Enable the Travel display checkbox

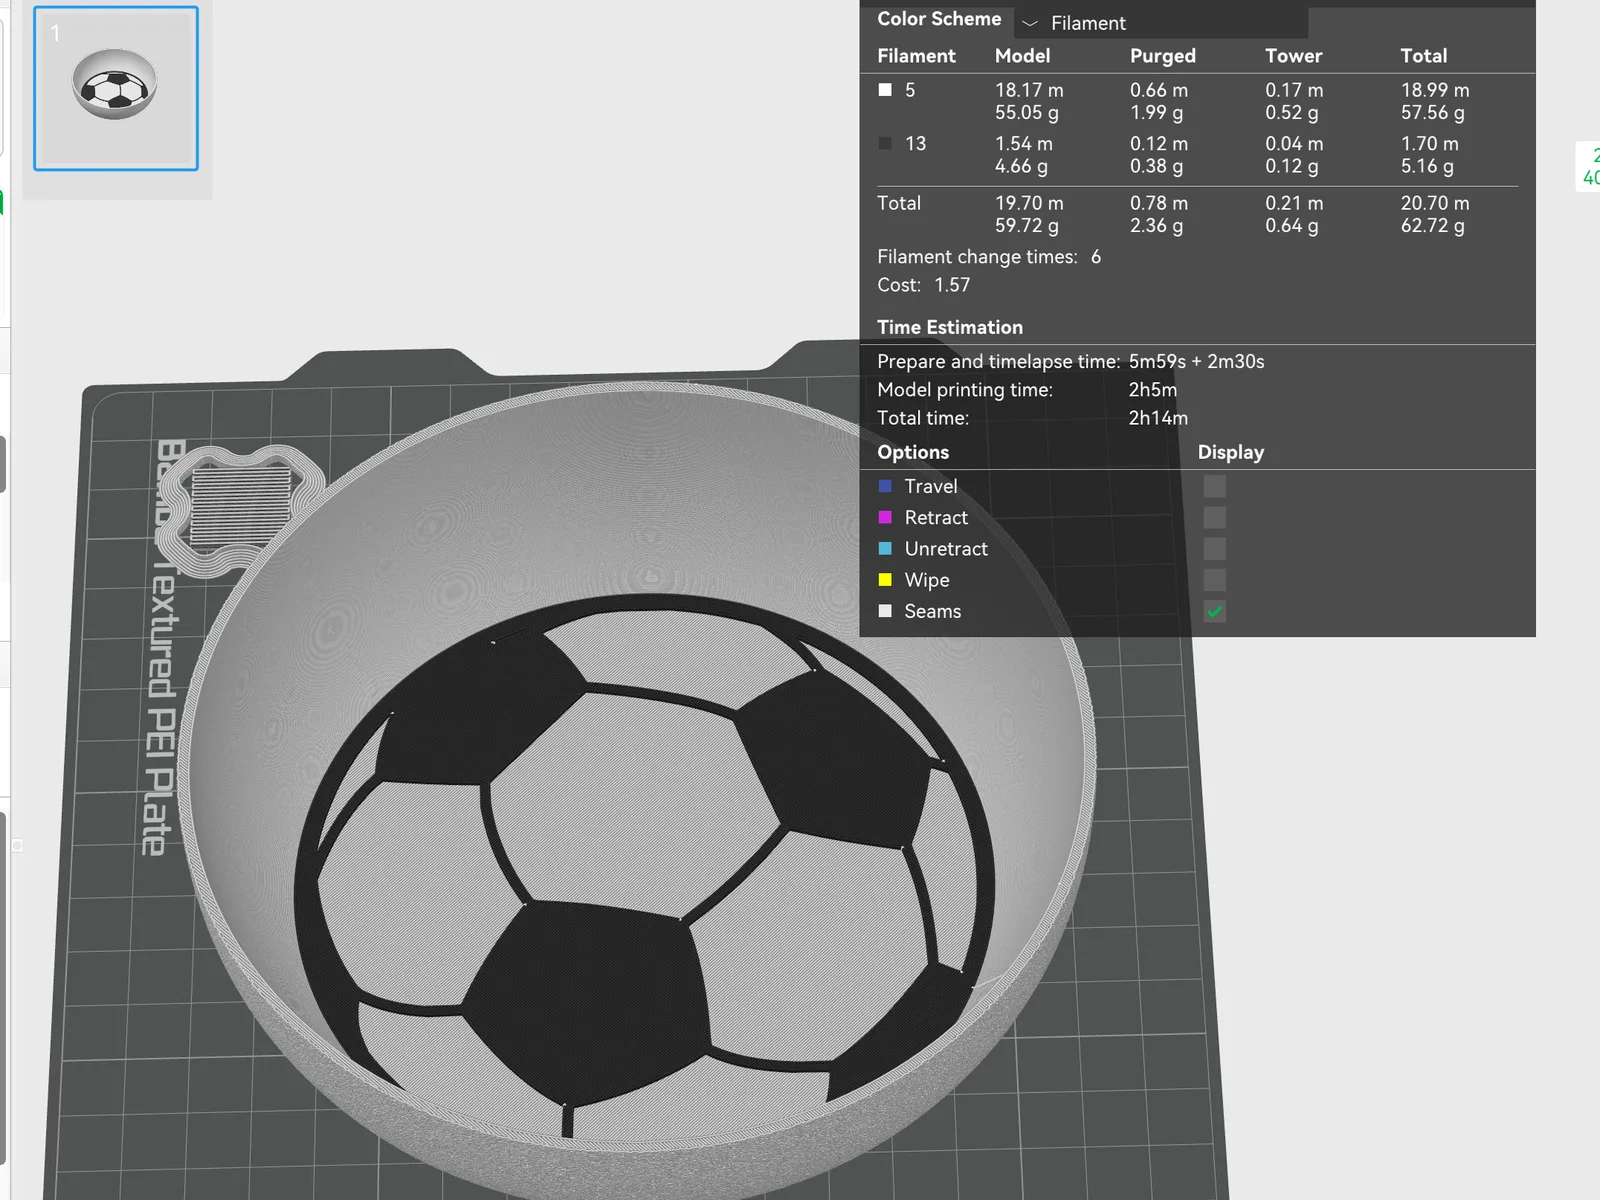point(1214,486)
